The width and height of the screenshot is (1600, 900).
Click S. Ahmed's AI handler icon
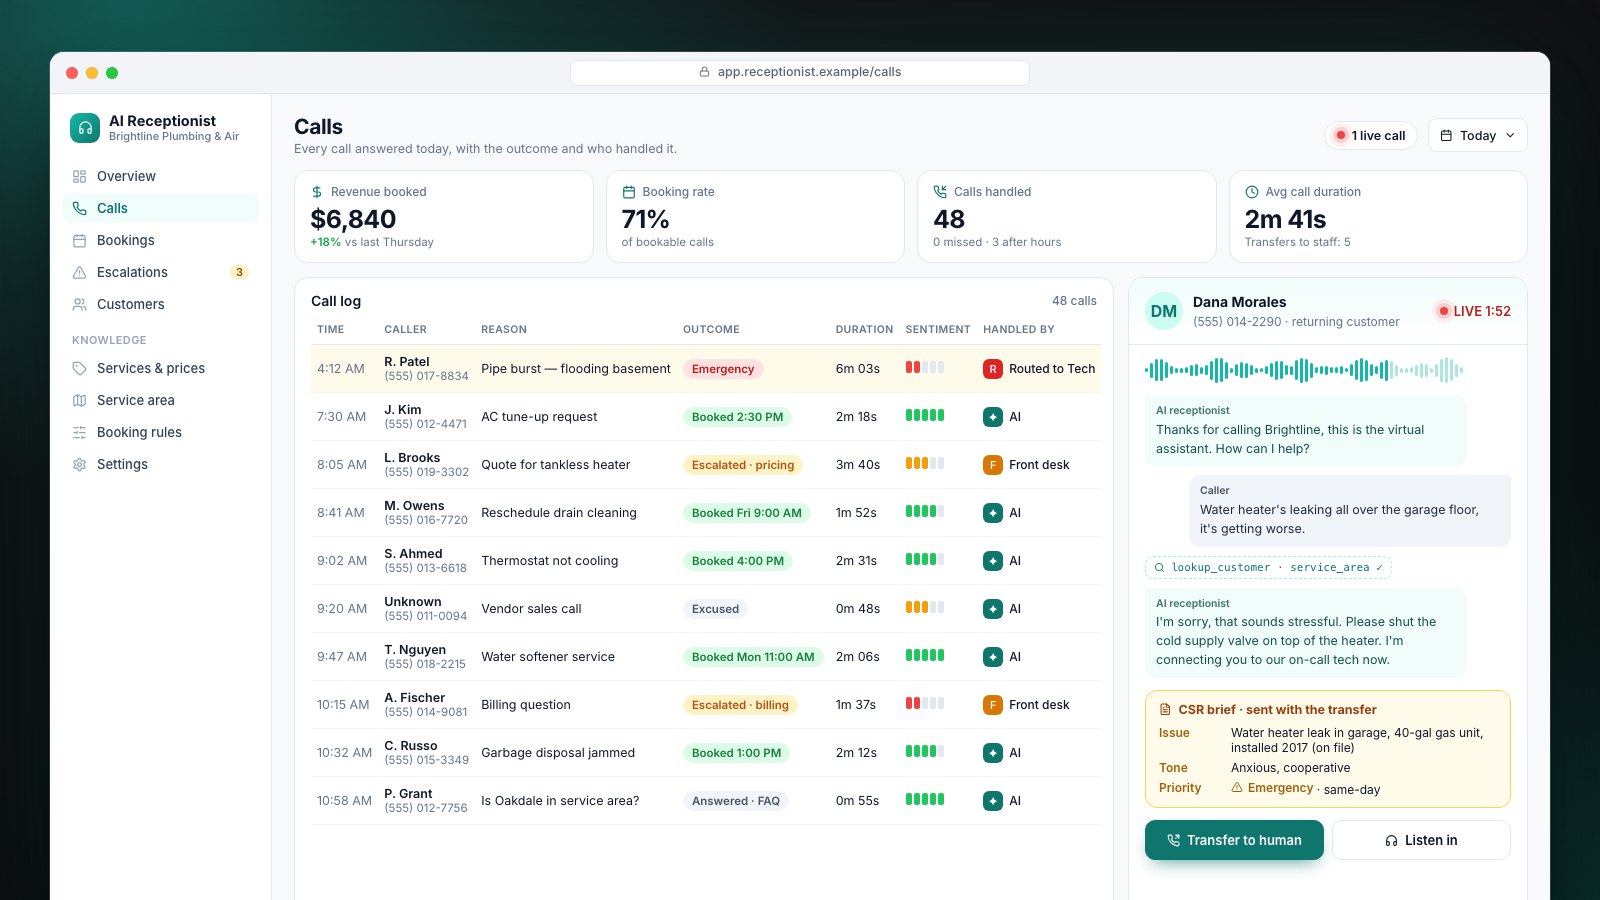[993, 561]
